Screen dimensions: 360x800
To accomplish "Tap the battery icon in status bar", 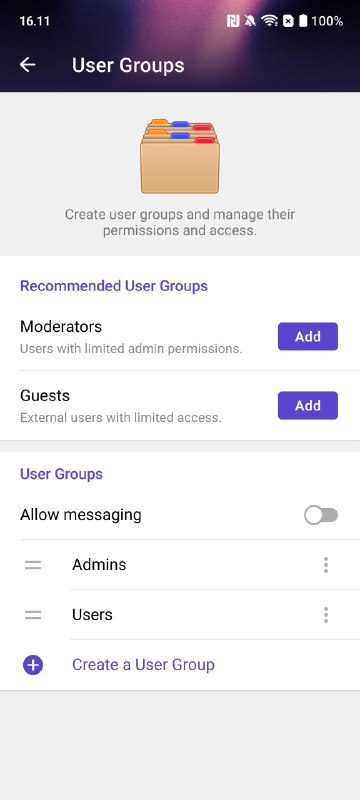I will [x=303, y=21].
